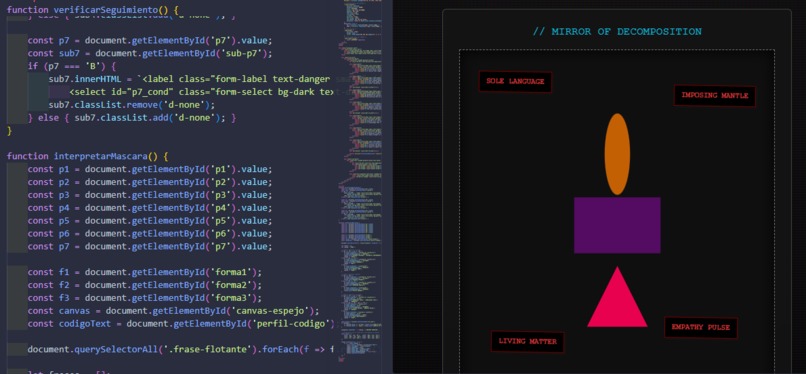Click the const f3 'forma3' line
The width and height of the screenshot is (806, 374).
click(144, 297)
